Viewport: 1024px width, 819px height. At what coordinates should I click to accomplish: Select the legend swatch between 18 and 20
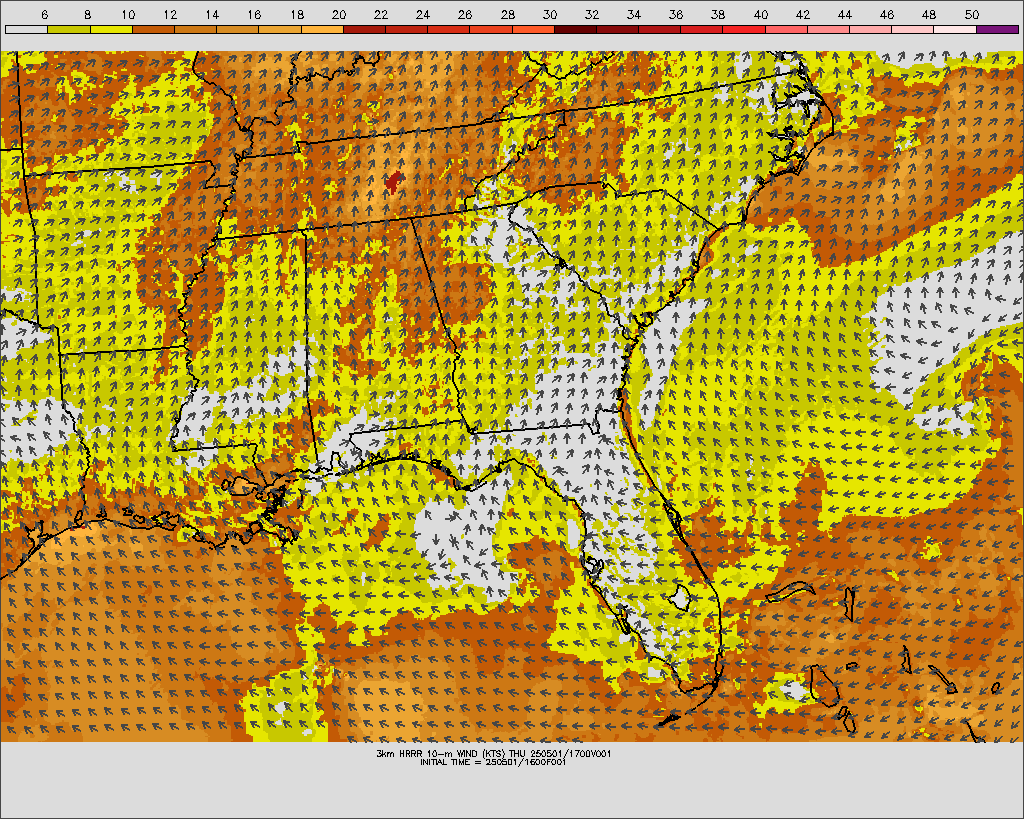coord(322,29)
